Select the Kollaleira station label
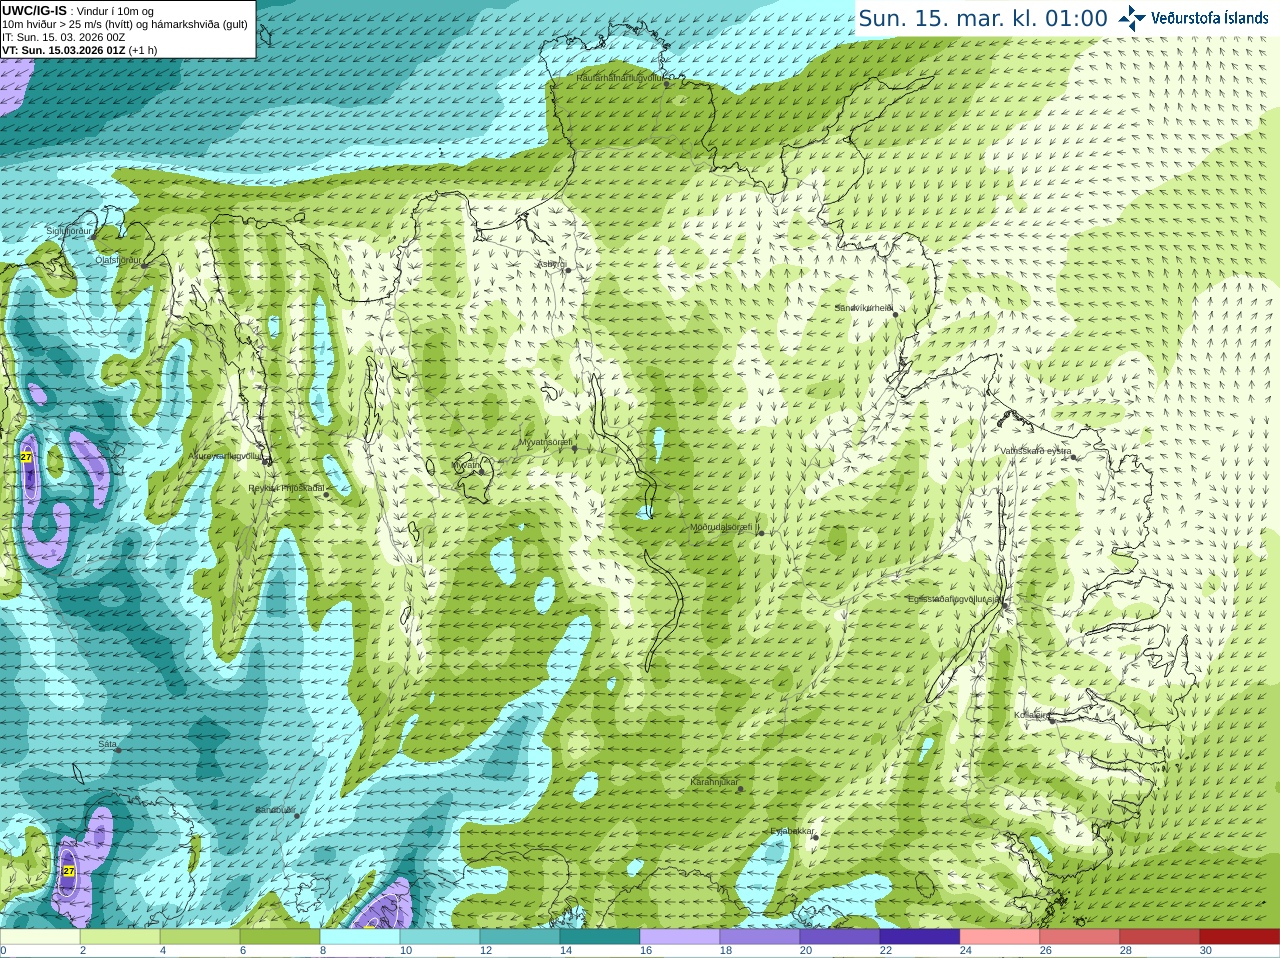 (1032, 715)
